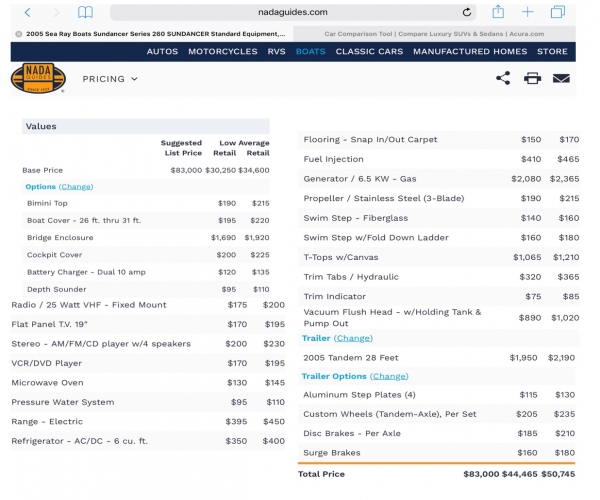Click the page share icon near print
Screen dimensions: 600x500
503,78
